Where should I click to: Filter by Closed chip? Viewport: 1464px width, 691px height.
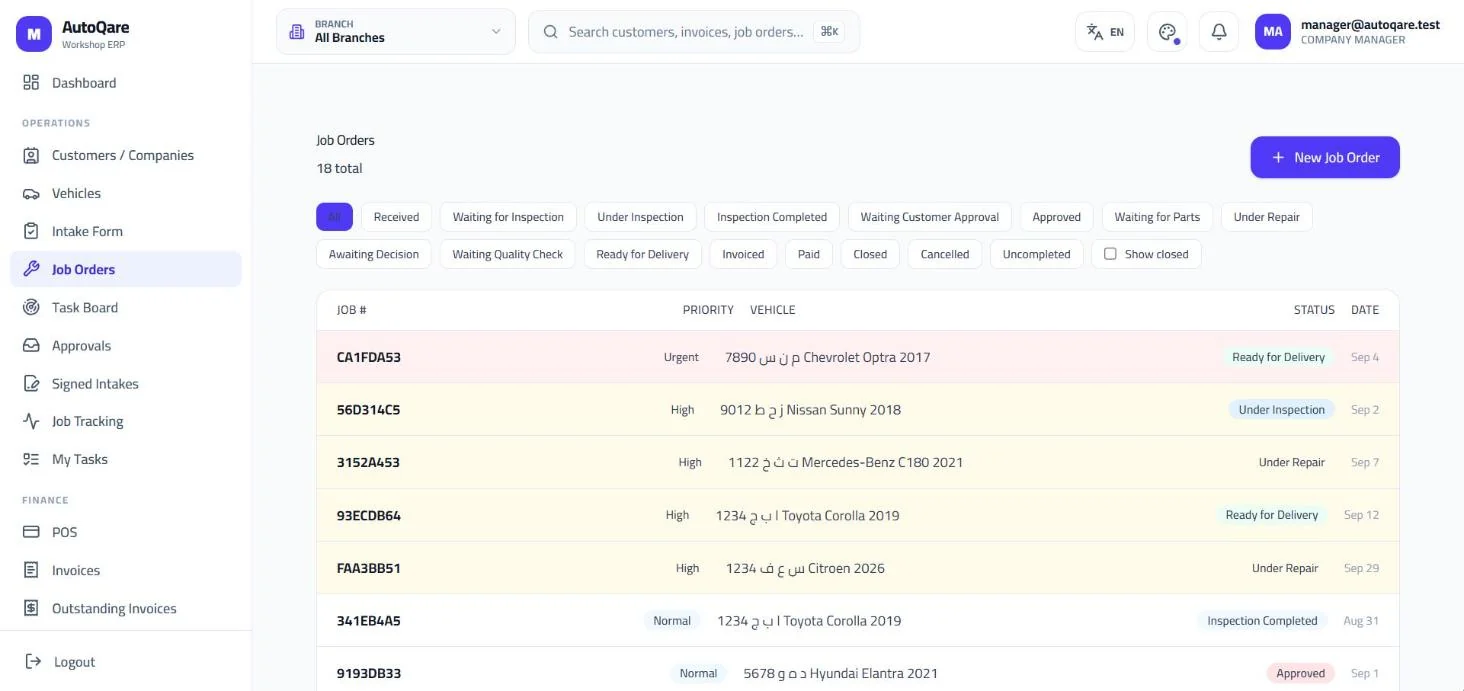(870, 254)
